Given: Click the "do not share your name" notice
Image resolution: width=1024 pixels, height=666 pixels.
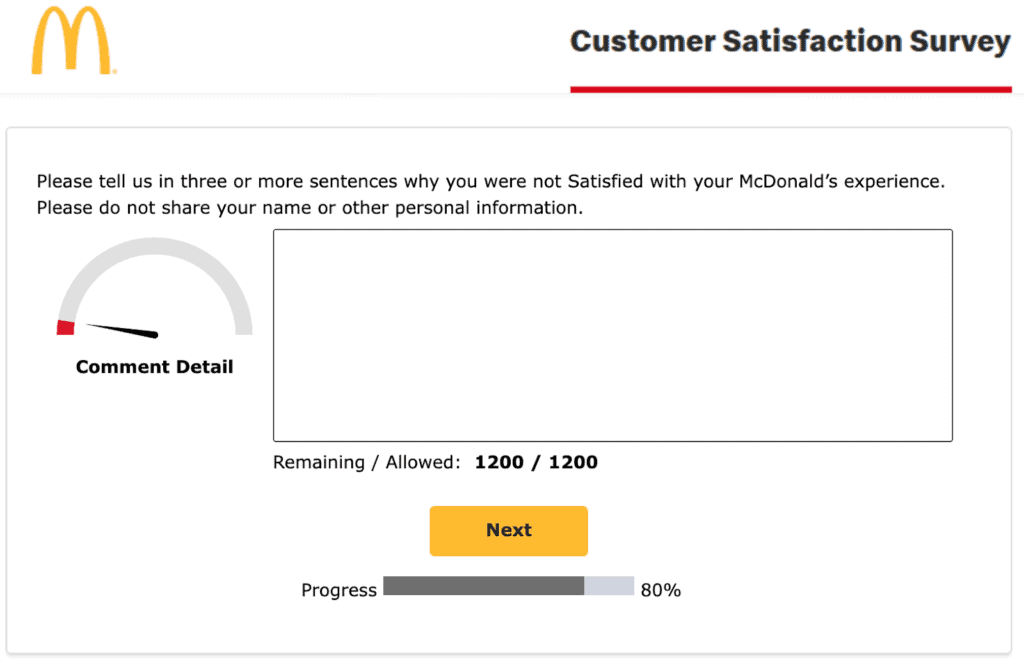Looking at the screenshot, I should 309,208.
